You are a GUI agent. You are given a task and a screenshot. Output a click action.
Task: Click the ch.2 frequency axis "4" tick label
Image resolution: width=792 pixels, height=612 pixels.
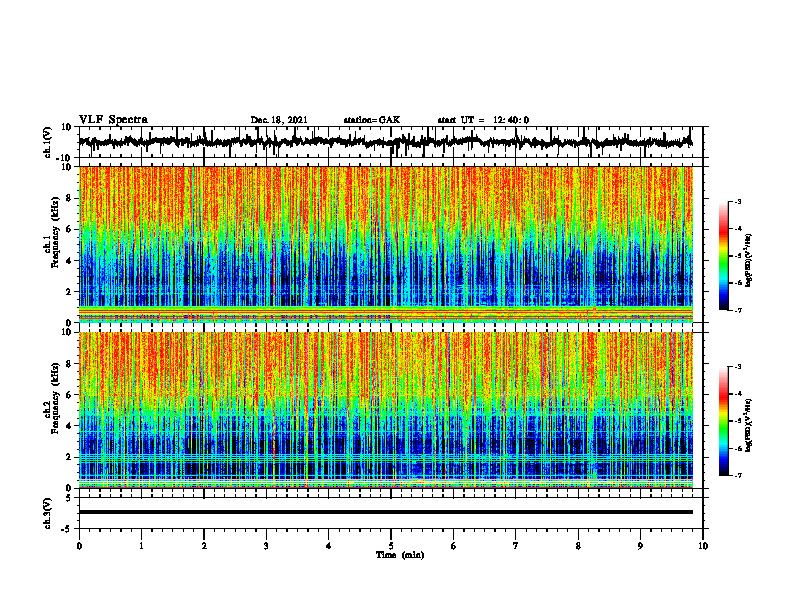pos(69,426)
